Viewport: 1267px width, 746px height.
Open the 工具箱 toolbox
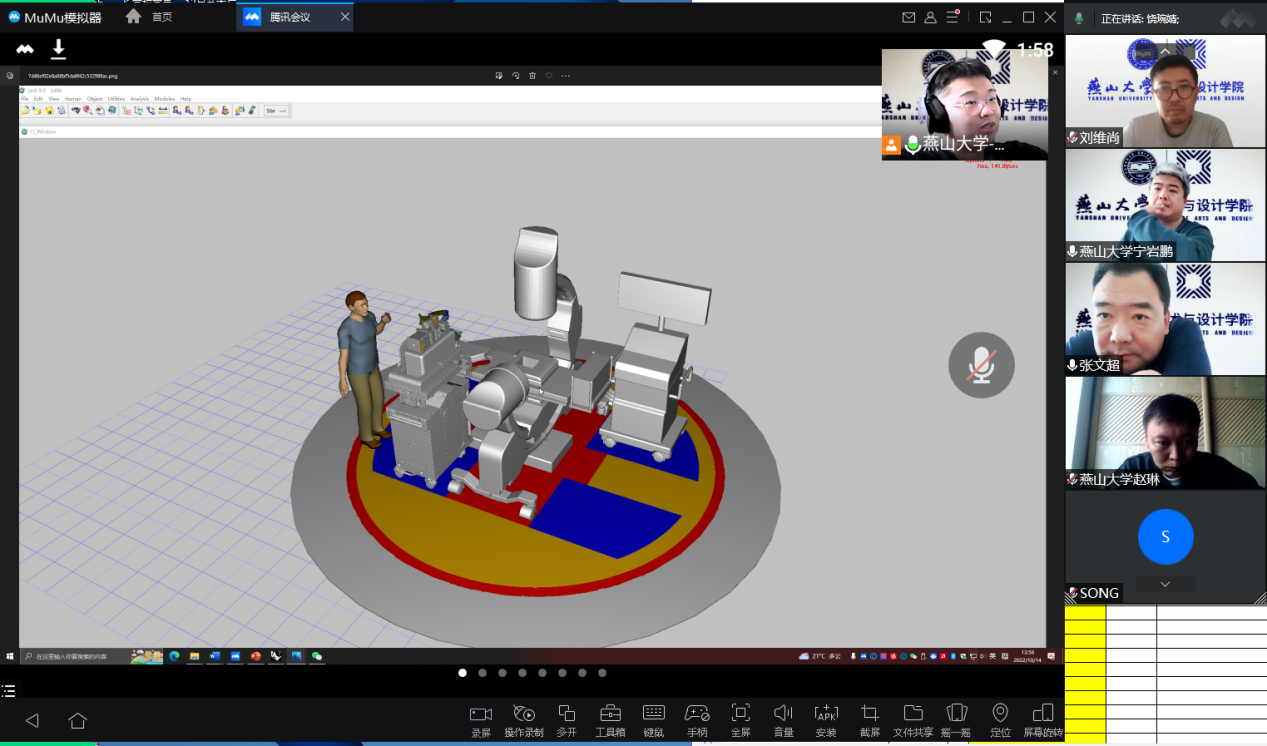point(610,714)
